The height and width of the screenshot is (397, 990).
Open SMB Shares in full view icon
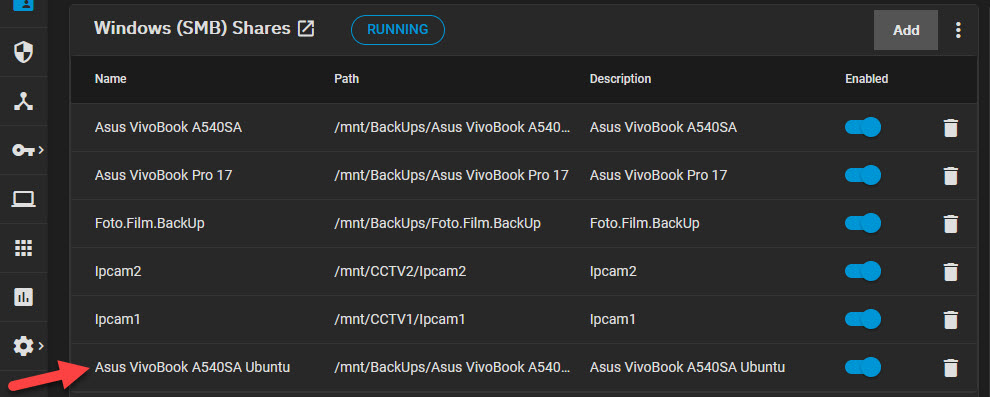point(306,28)
